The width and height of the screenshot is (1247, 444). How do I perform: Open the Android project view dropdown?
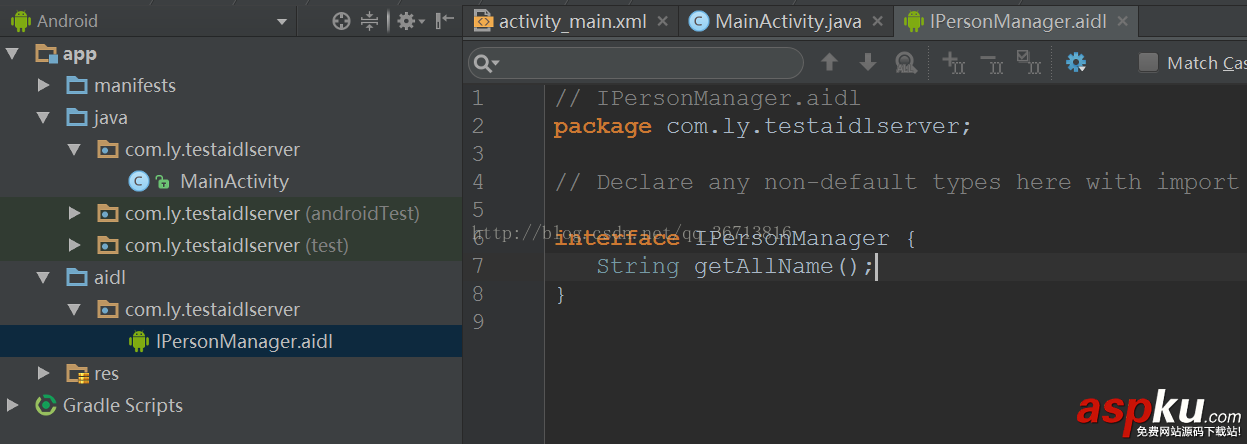tap(282, 21)
